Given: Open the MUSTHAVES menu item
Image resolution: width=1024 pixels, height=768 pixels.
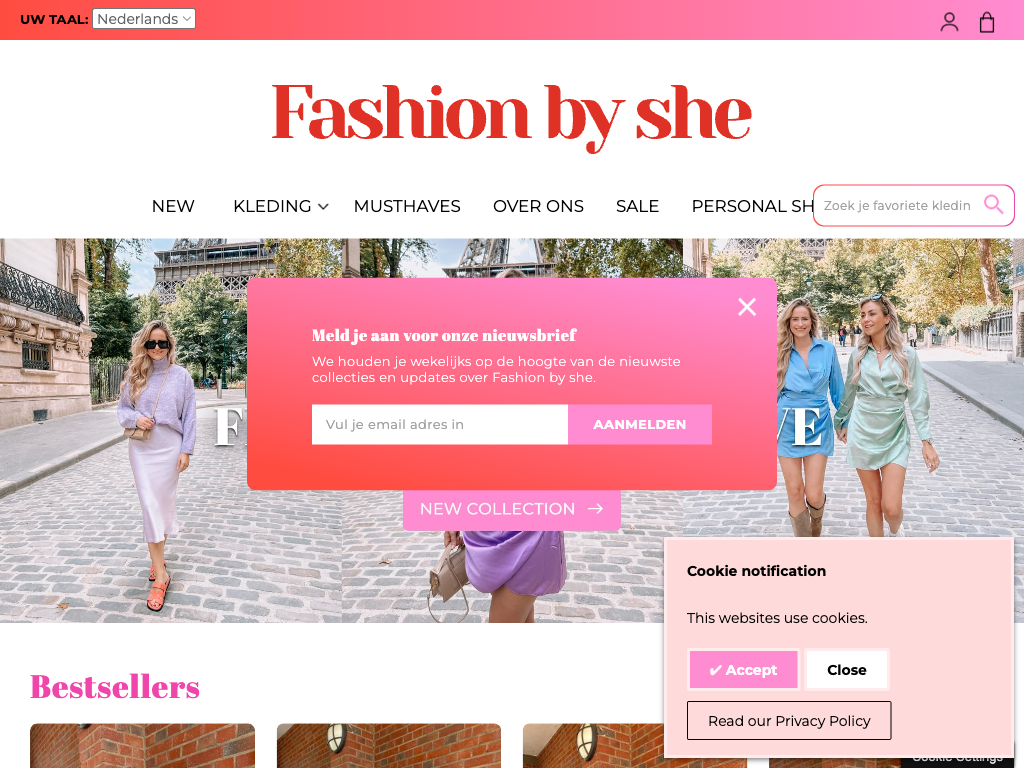Looking at the screenshot, I should [407, 206].
